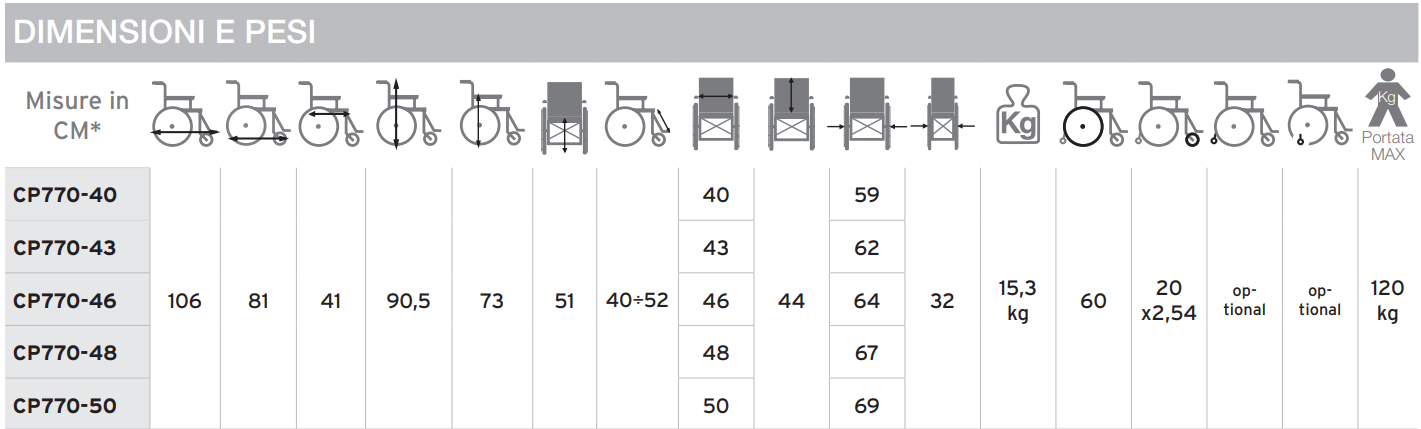Click the DIMENSIONI E PESI header
Viewport: 1421px width, 429px height.
click(166, 33)
